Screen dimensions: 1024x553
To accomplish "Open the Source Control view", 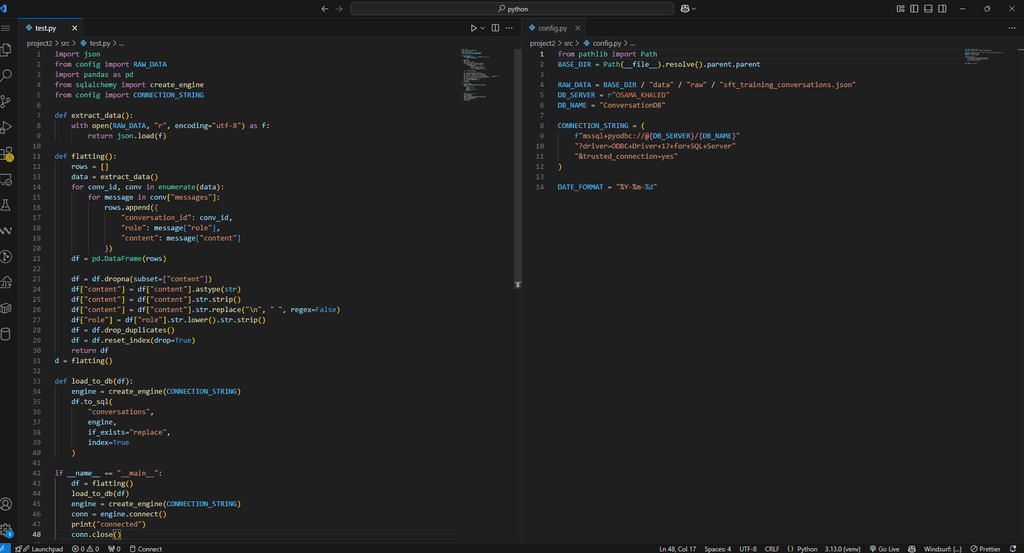I will tap(7, 101).
